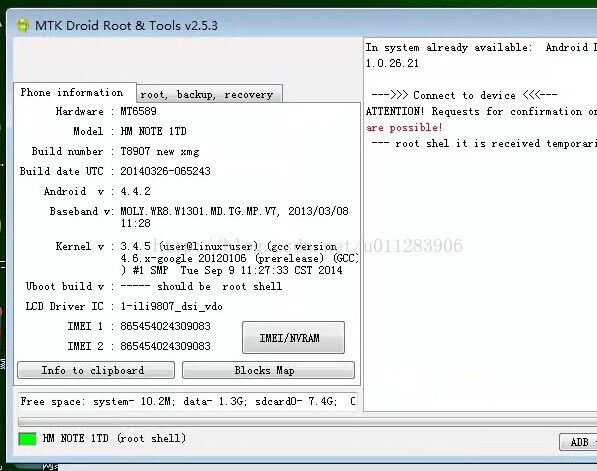Screen dimensions: 597x471
Task: Select the IMEI 2 number
Action: [x=165, y=346]
